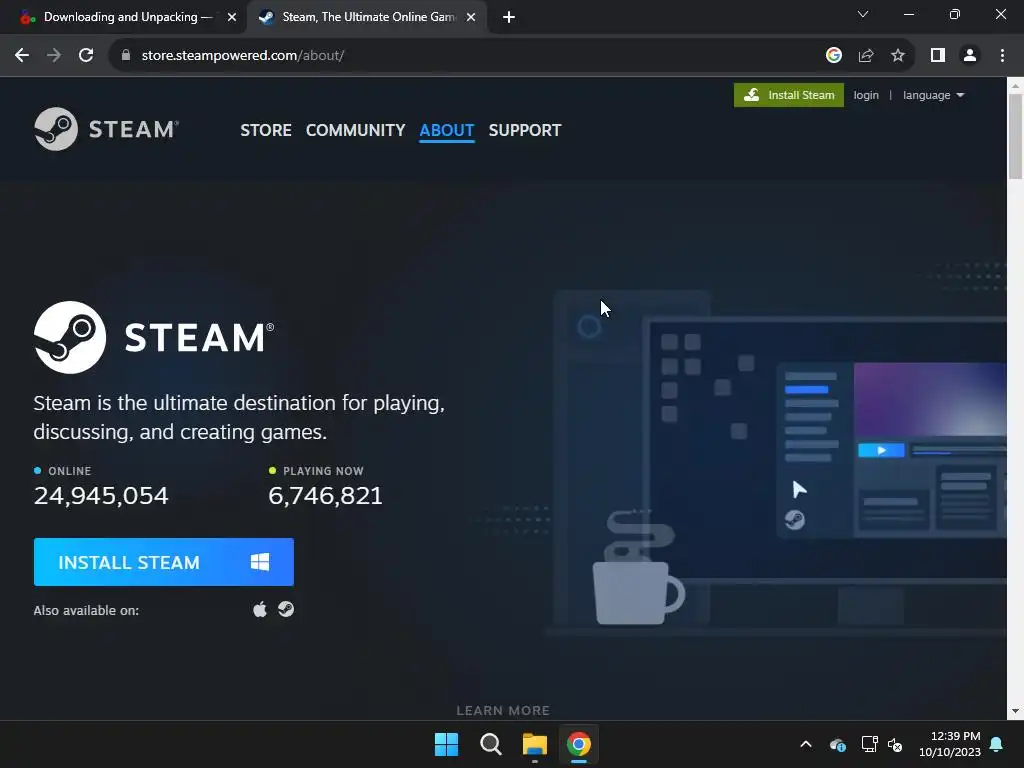Open the Chrome three-dot menu

[x=1002, y=56]
